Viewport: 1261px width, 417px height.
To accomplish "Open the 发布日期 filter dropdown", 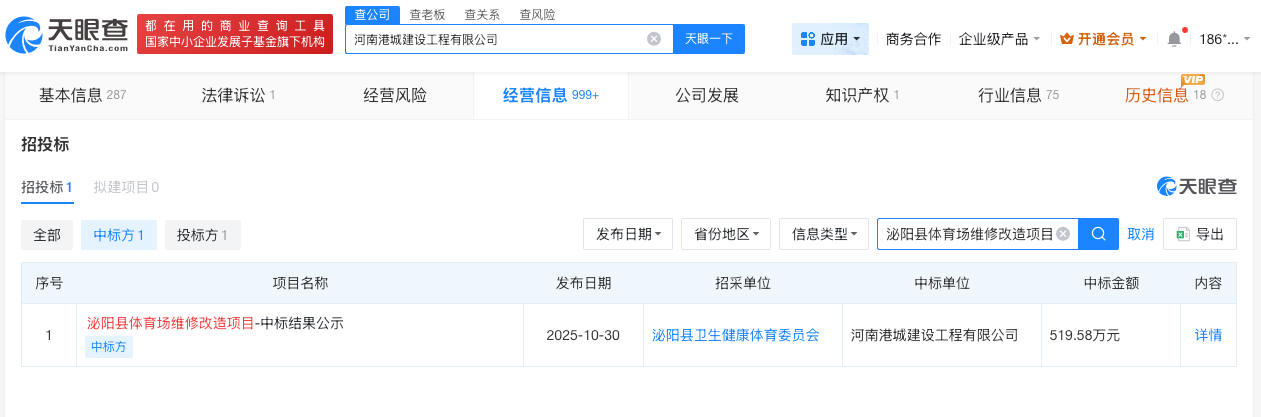I will 628,234.
